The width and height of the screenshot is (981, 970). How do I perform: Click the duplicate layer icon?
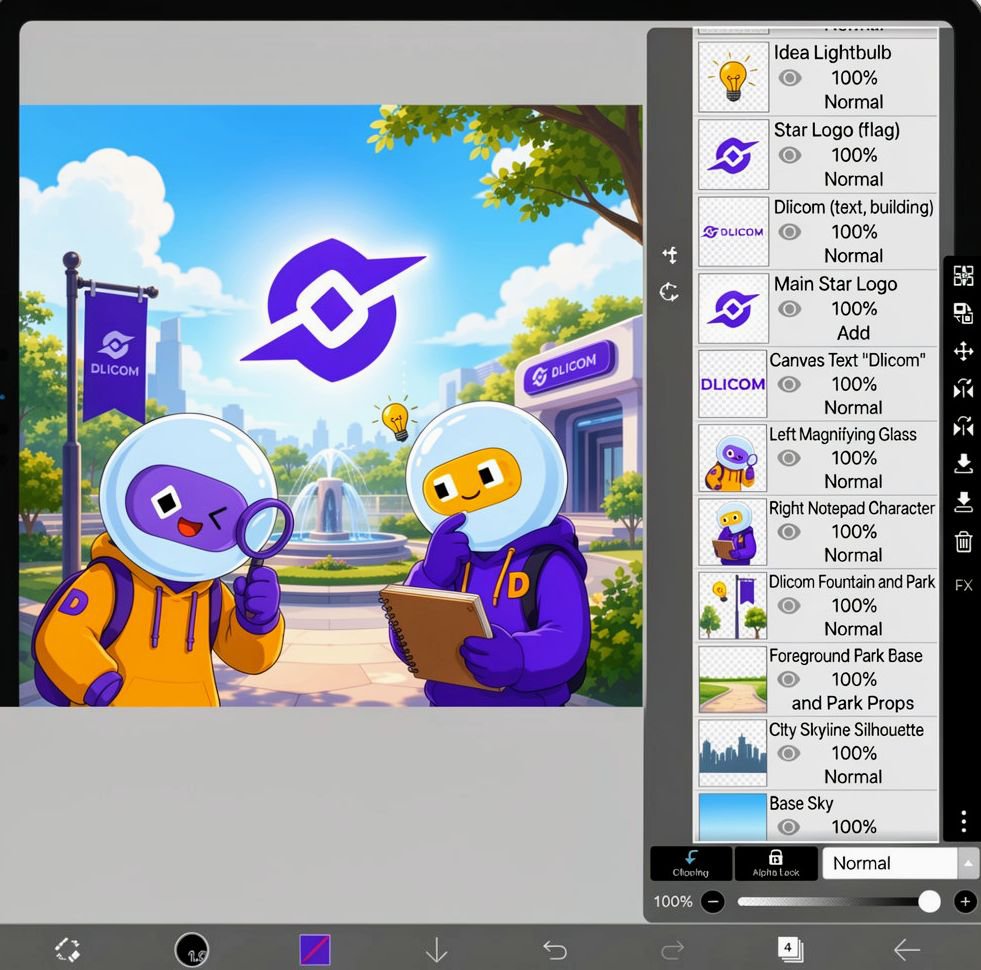[963, 313]
